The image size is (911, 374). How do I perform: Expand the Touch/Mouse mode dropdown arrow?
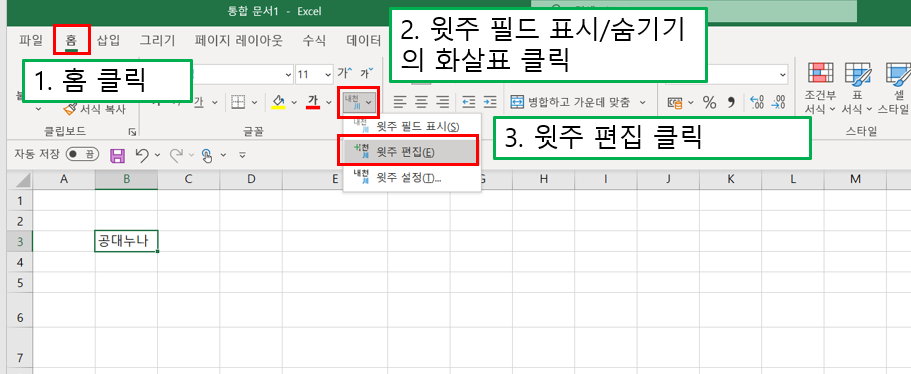(x=223, y=155)
